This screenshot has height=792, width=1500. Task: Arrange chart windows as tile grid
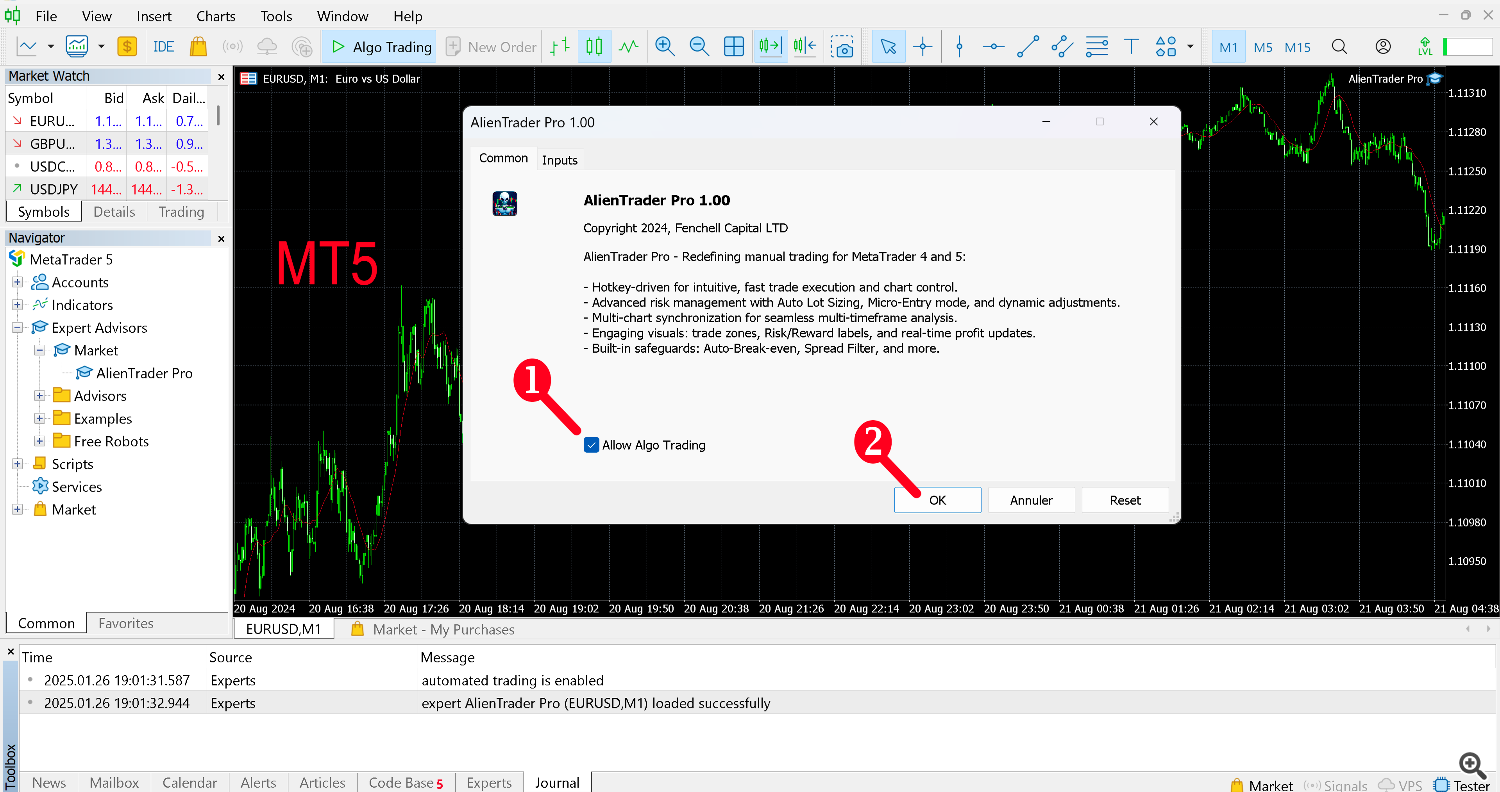pyautogui.click(x=734, y=46)
